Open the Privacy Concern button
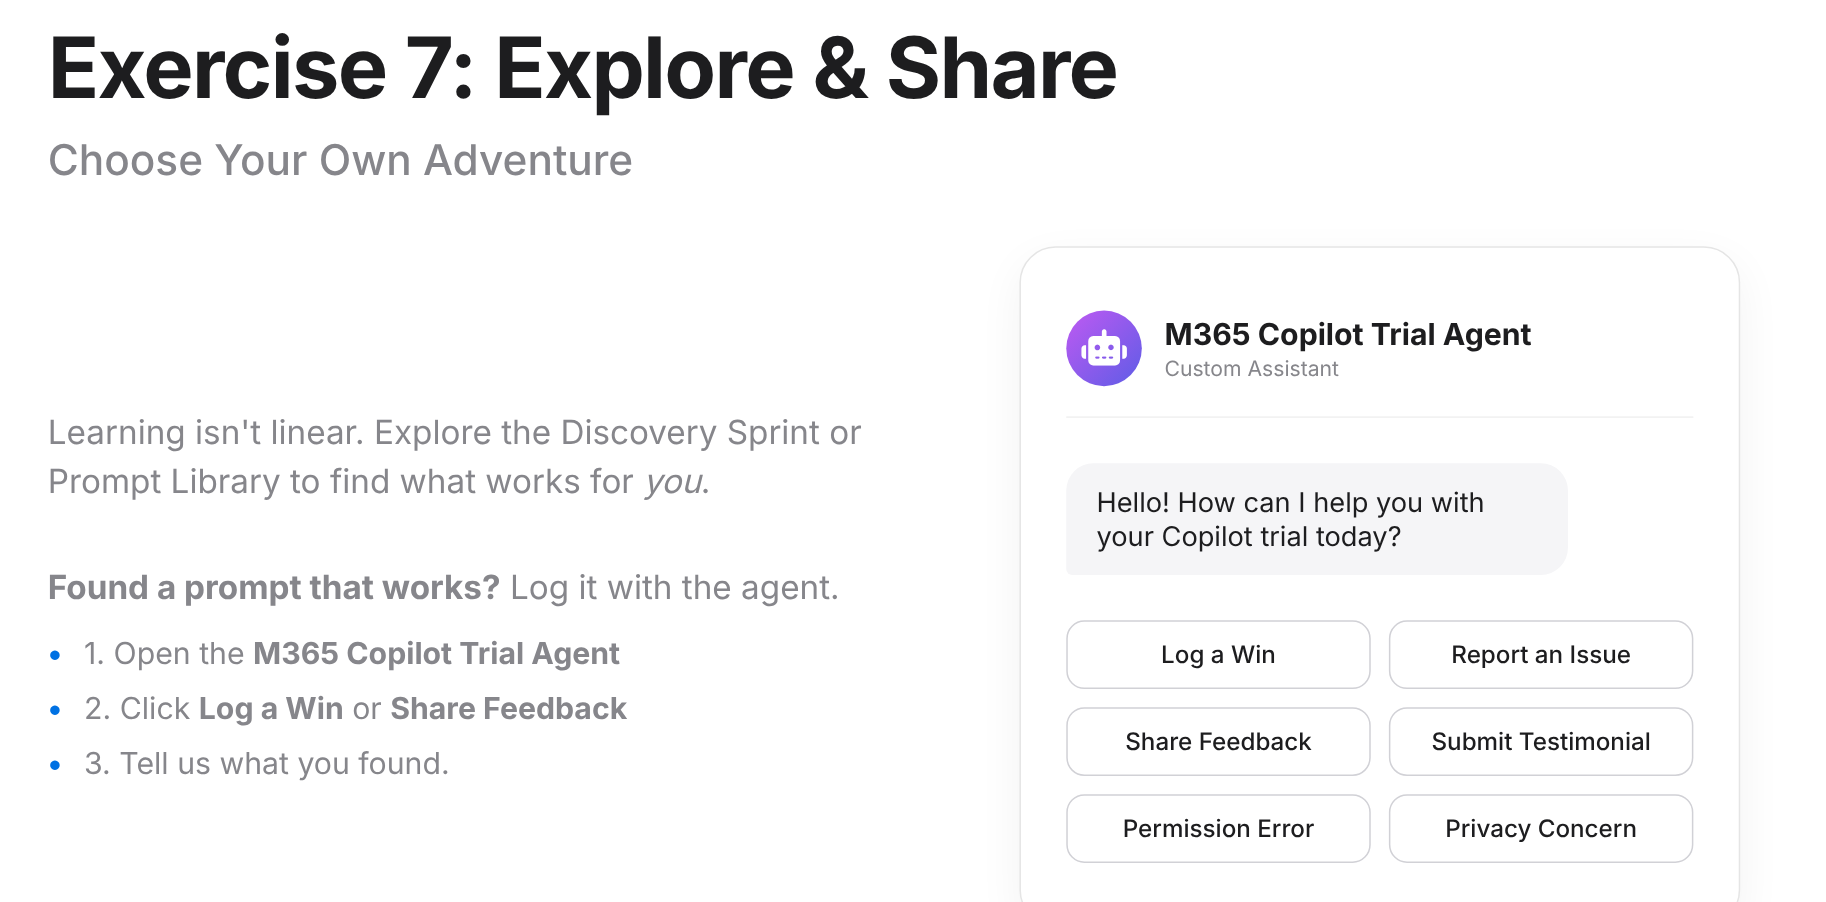This screenshot has height=902, width=1826. [x=1540, y=829]
